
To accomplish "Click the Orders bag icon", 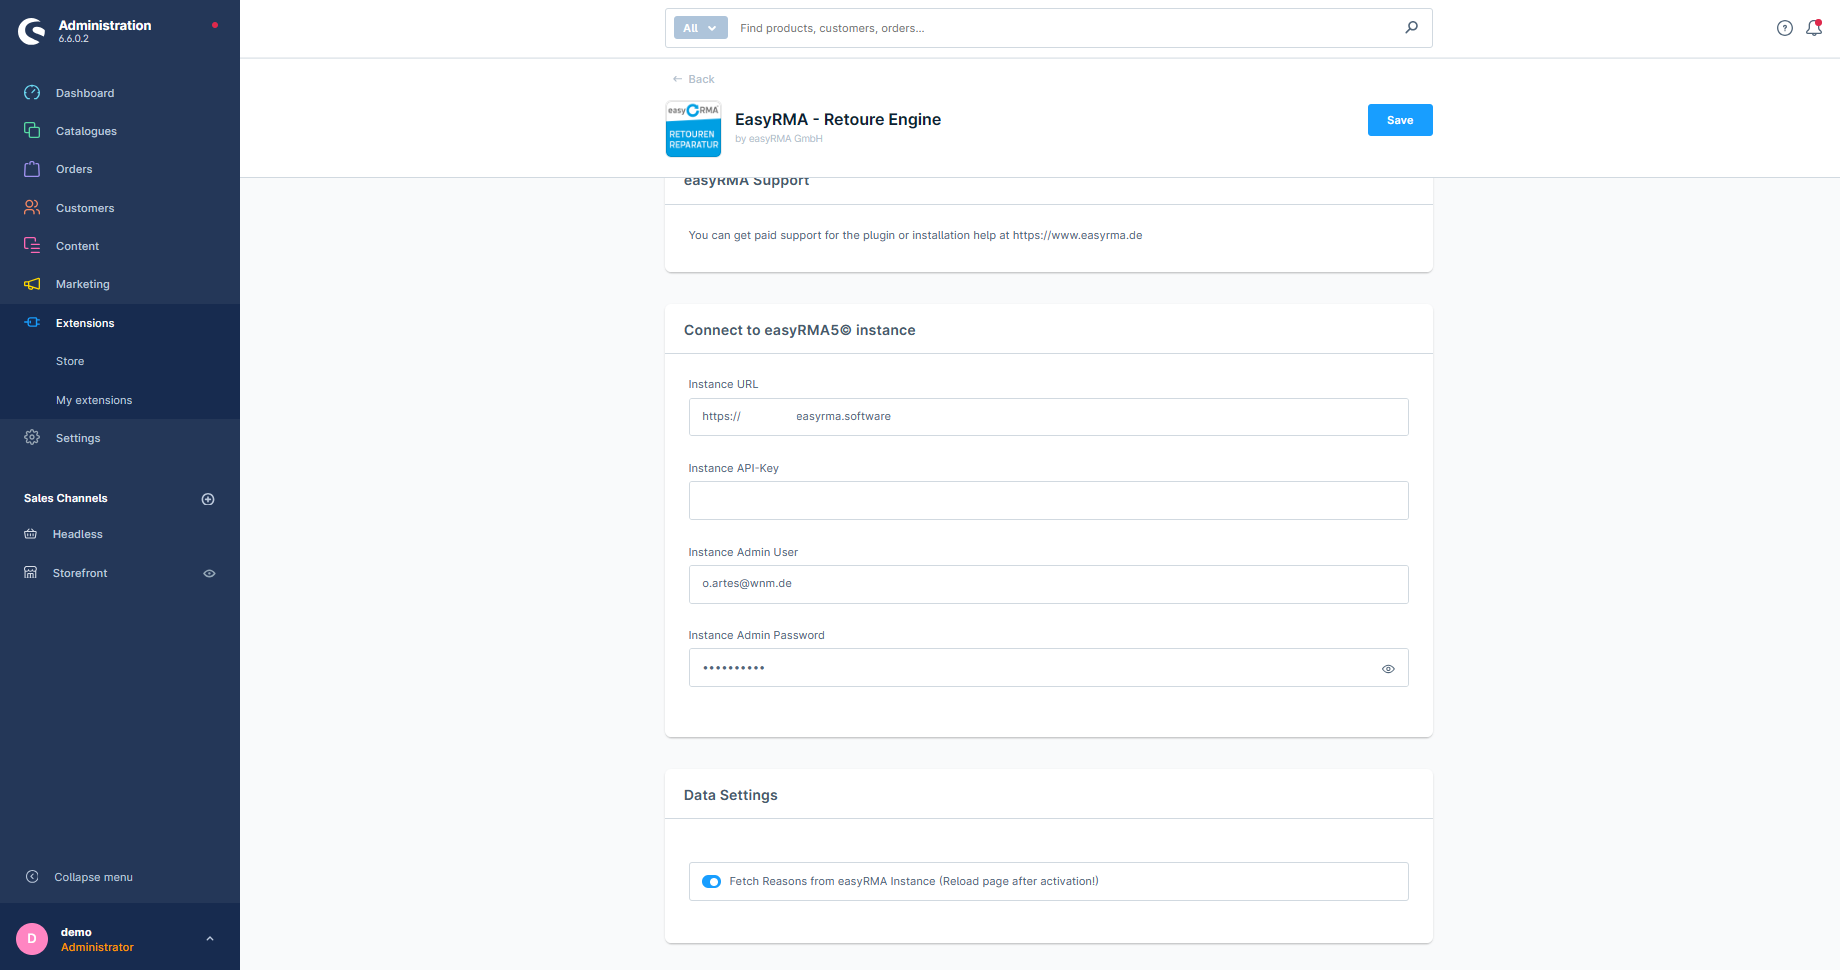I will [32, 169].
